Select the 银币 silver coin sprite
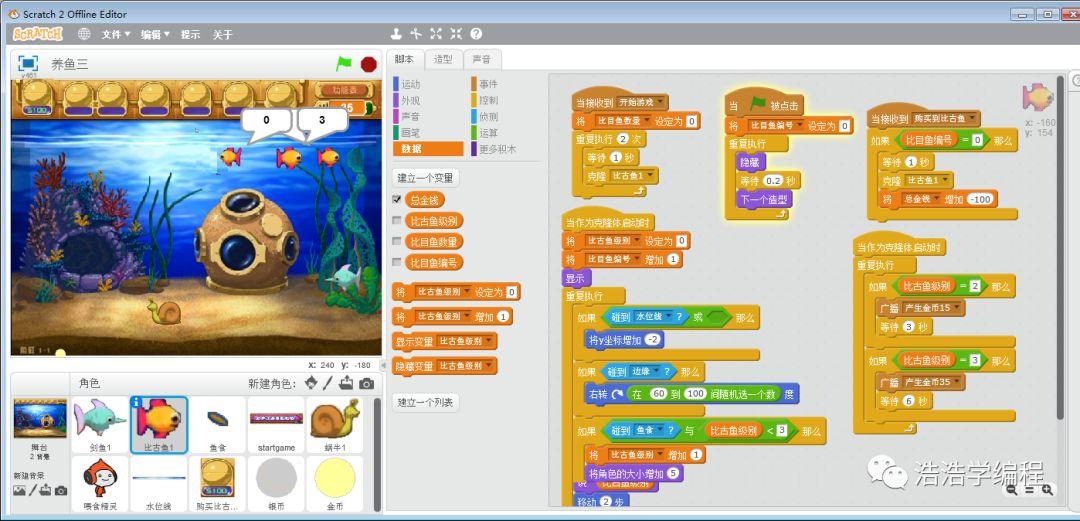The width and height of the screenshot is (1080, 521). tap(276, 484)
